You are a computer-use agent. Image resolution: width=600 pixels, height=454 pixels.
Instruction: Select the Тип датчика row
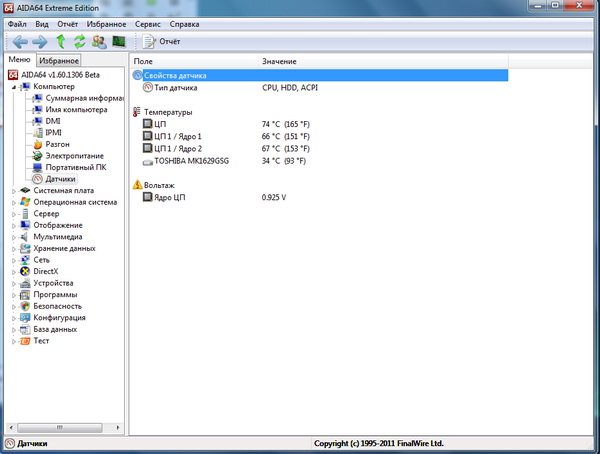click(320, 88)
